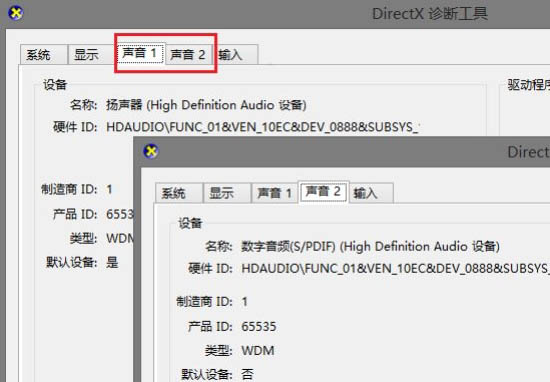Open the 系统 tab in the back window
The width and height of the screenshot is (550, 382).
pos(44,55)
